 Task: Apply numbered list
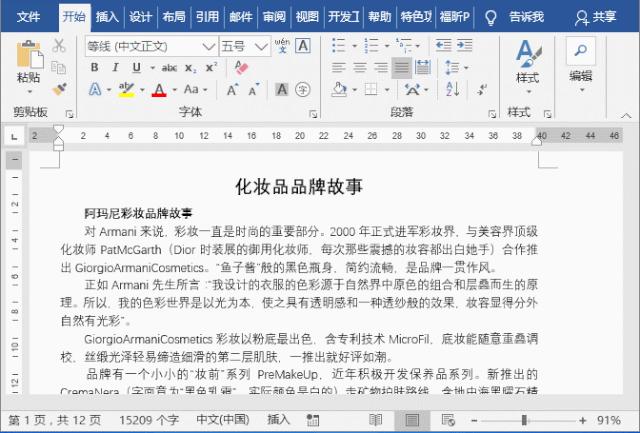click(x=371, y=45)
